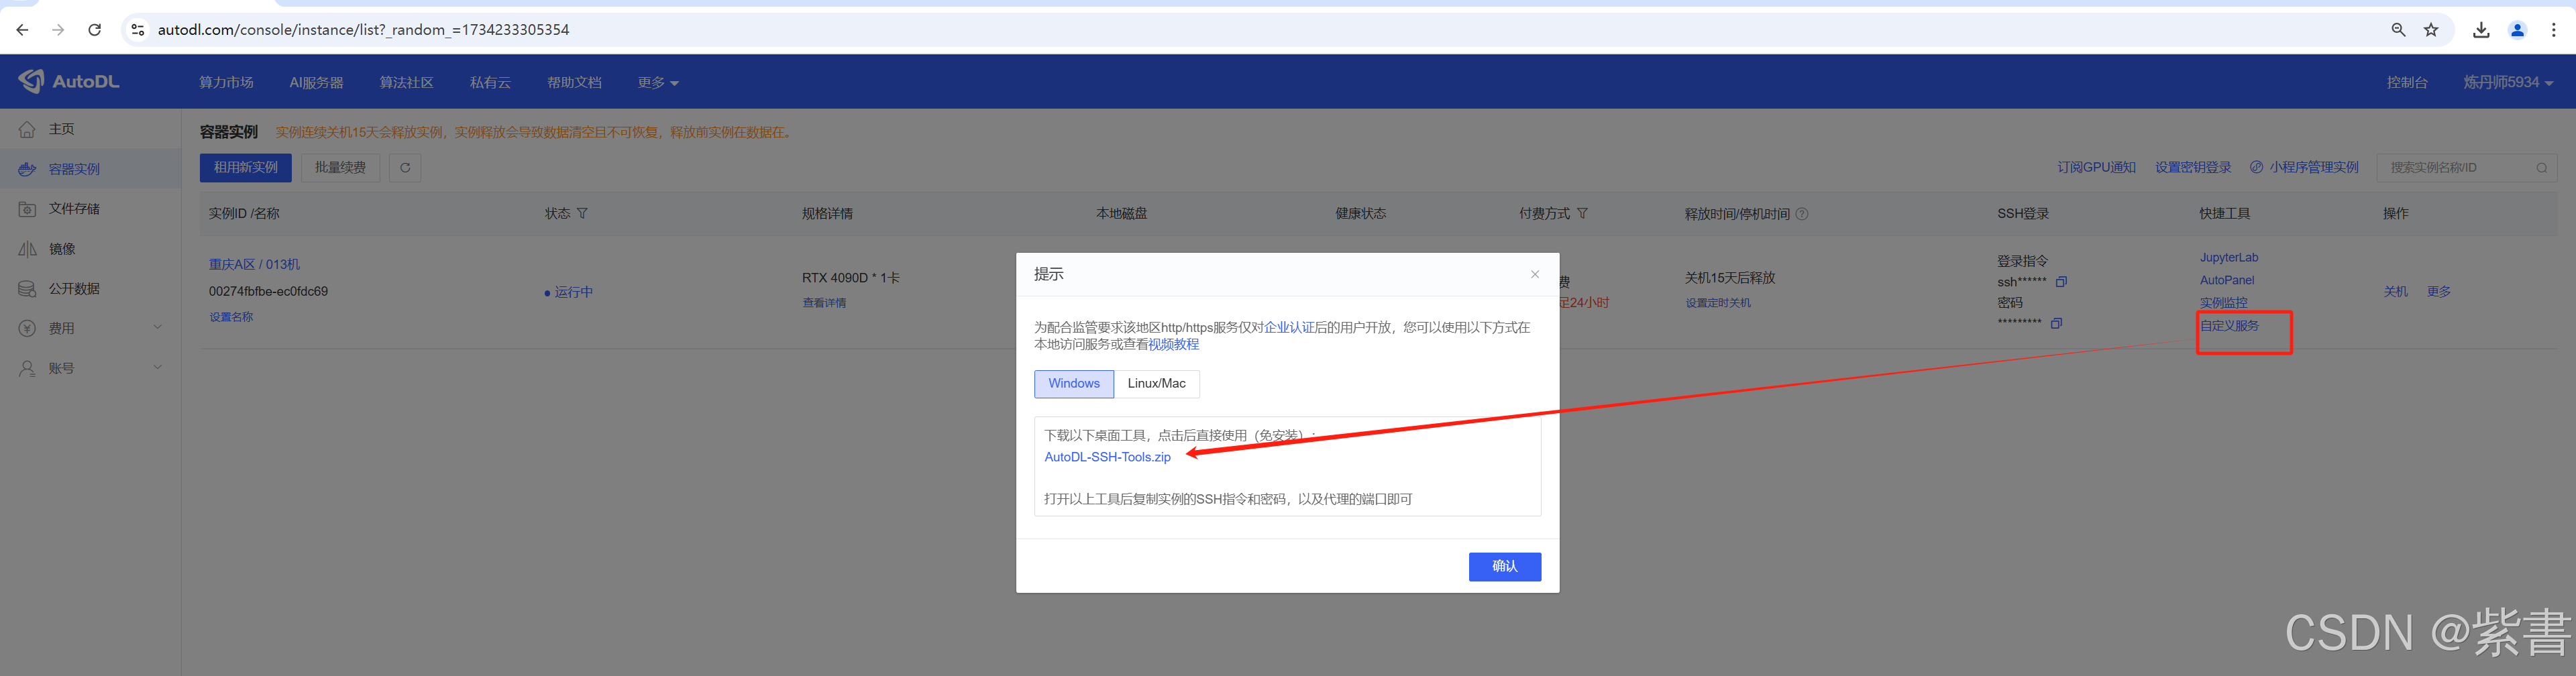The width and height of the screenshot is (2576, 676).
Task: Filter by 付费方式 using the funnel icon
Action: [1582, 214]
